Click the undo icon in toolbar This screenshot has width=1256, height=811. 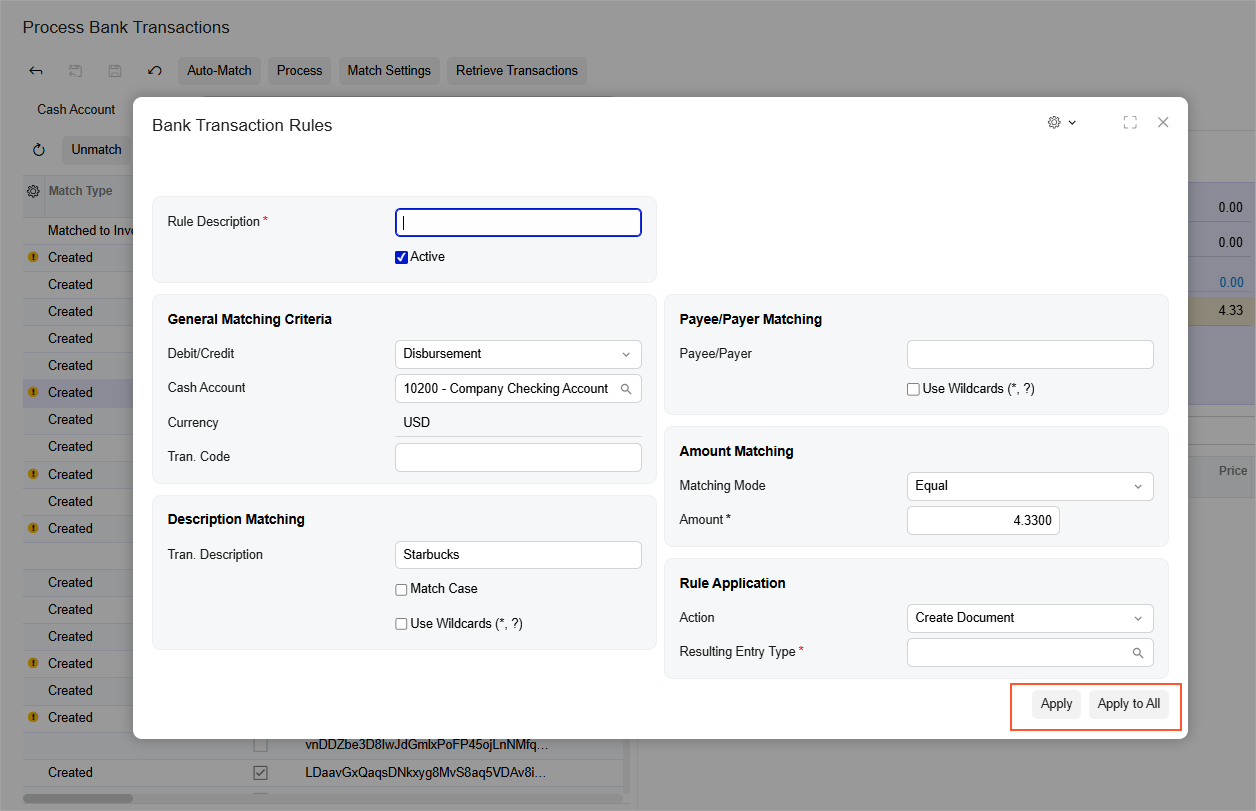pos(154,71)
